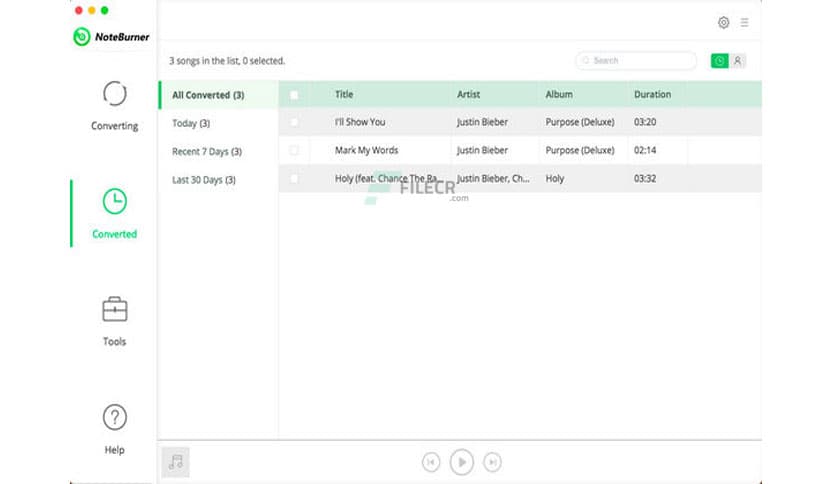Switch to green history clock view
This screenshot has width=836, height=484.
[x=719, y=61]
